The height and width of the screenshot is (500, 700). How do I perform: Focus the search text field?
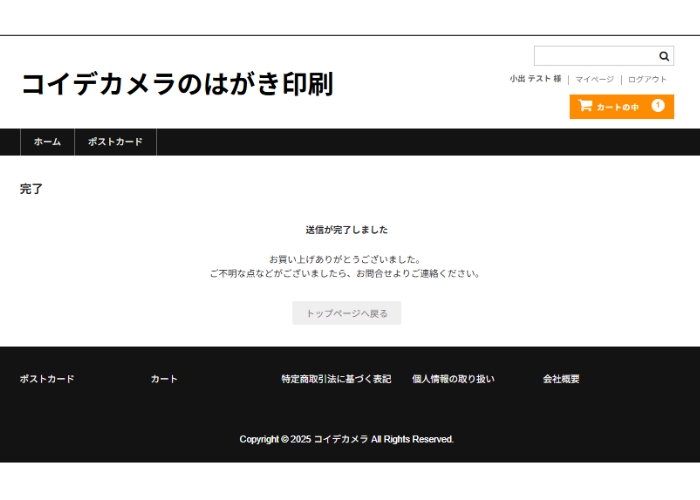click(594, 57)
